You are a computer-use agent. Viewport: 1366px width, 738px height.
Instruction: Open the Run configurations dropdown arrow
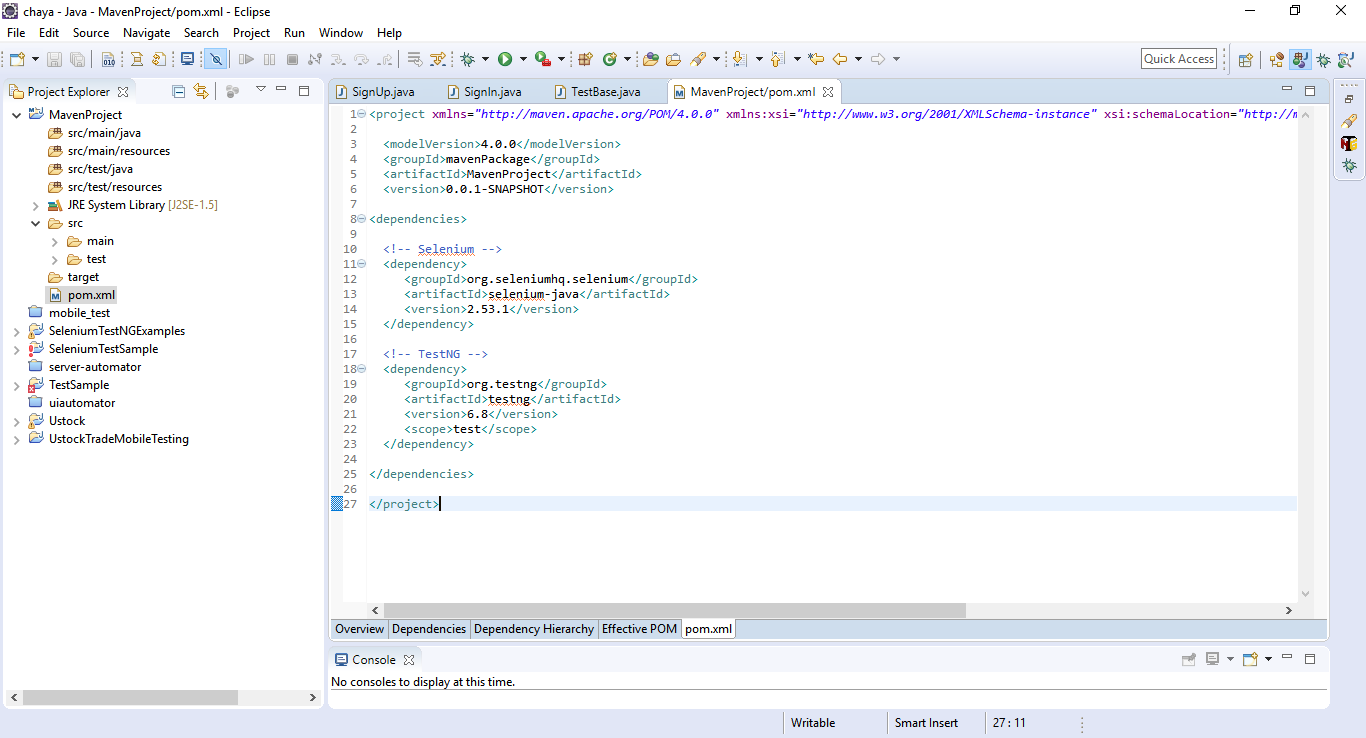(x=521, y=59)
